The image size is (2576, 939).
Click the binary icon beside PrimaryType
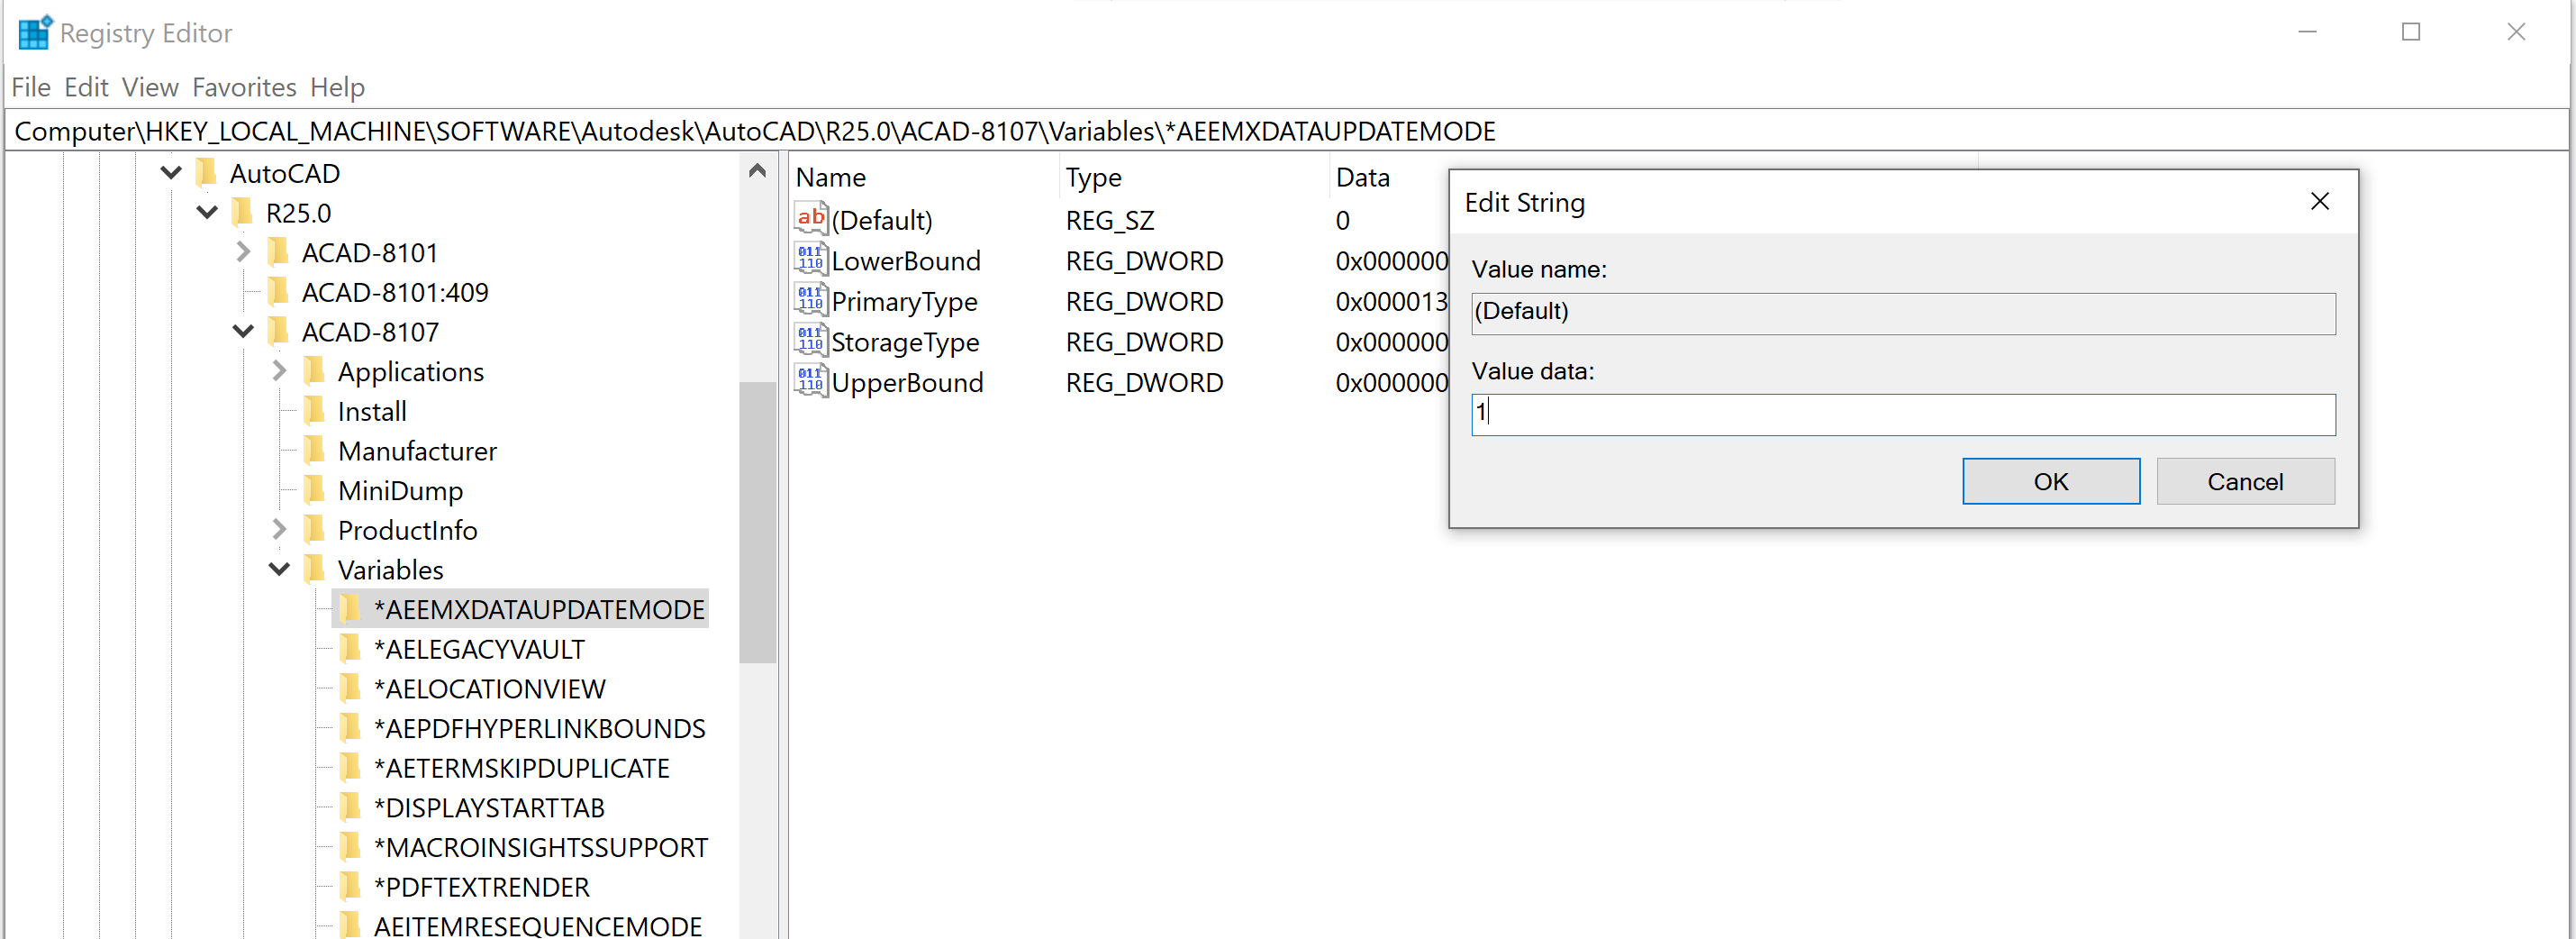(810, 300)
